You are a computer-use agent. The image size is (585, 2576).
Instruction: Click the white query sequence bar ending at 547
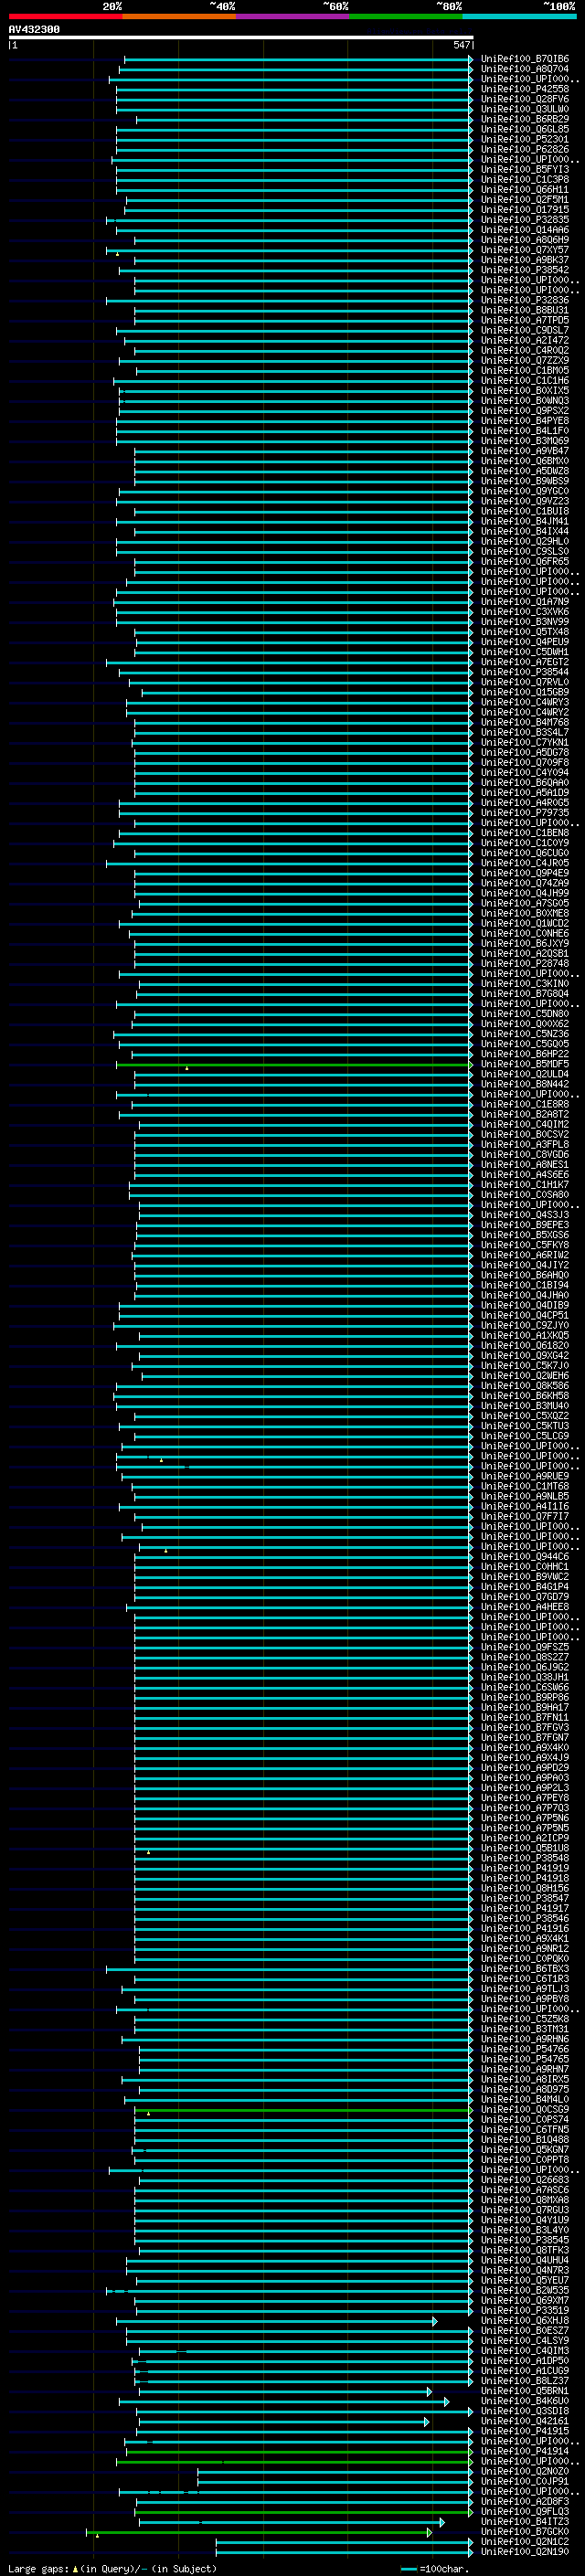(241, 37)
